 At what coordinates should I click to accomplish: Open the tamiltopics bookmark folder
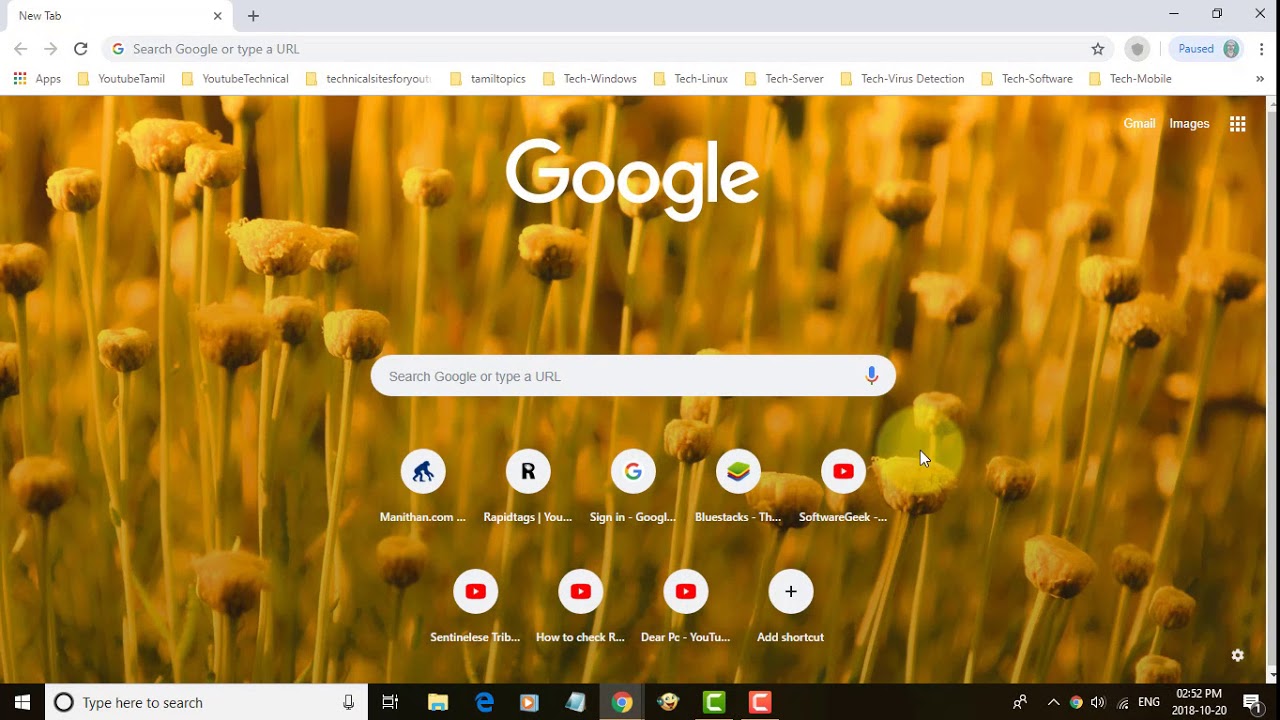488,79
